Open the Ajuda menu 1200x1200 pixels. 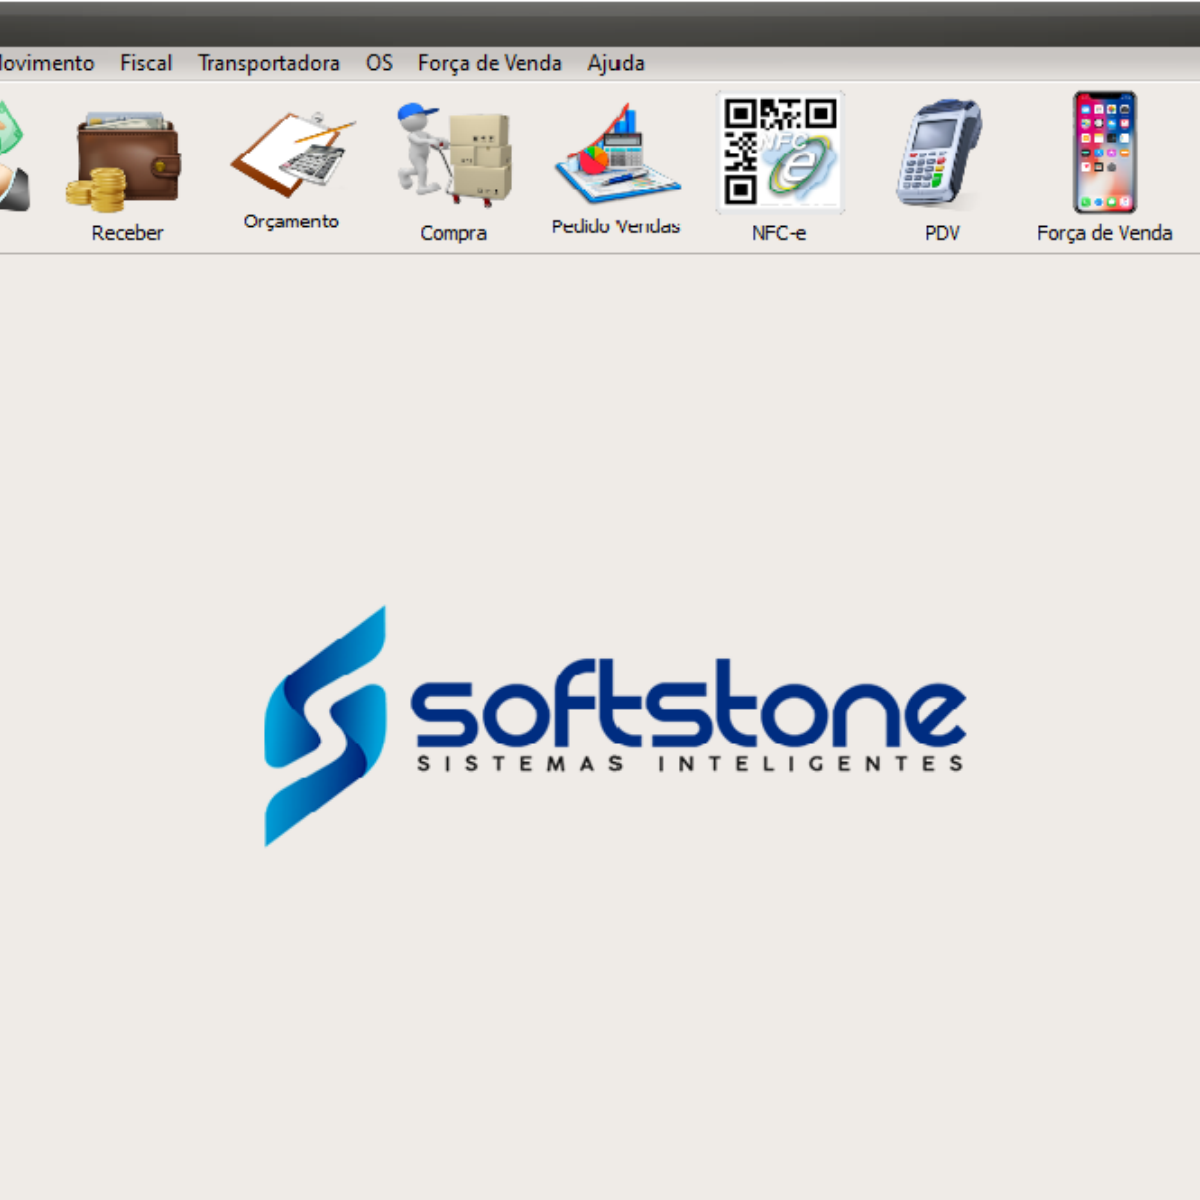coord(616,63)
